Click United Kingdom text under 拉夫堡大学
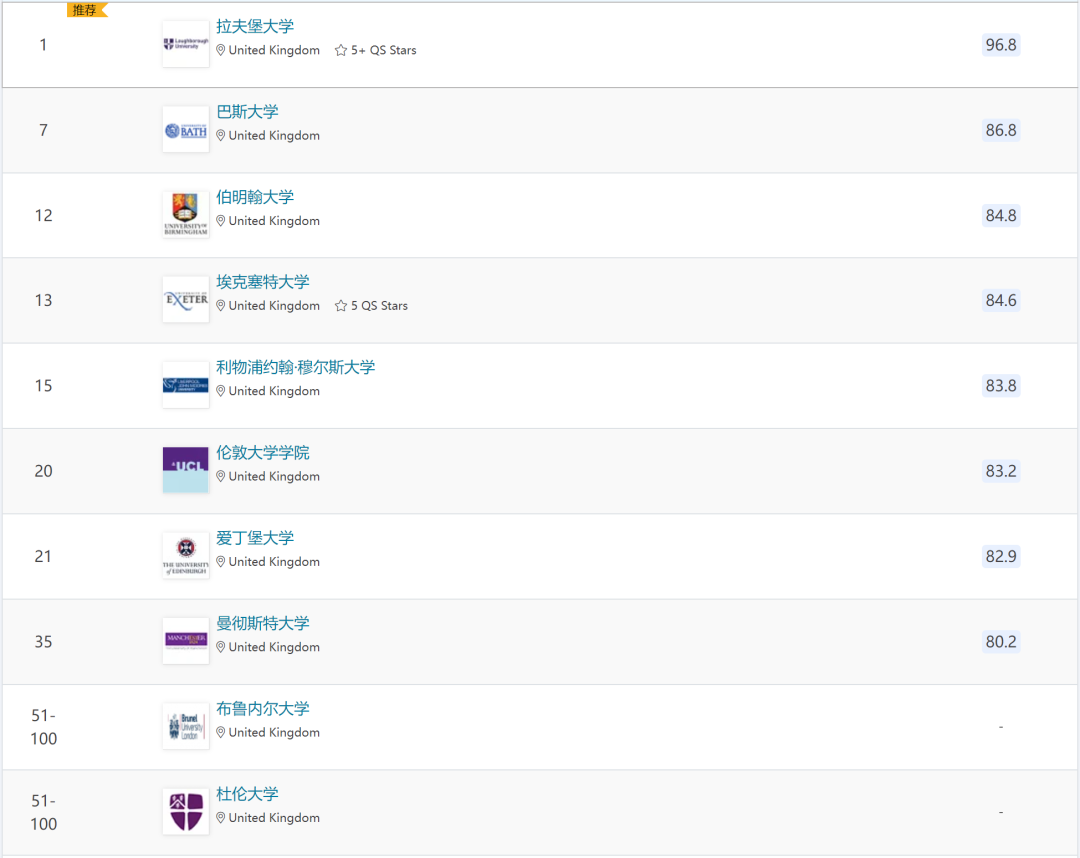Screen dimensions: 1080x858 (x=274, y=50)
